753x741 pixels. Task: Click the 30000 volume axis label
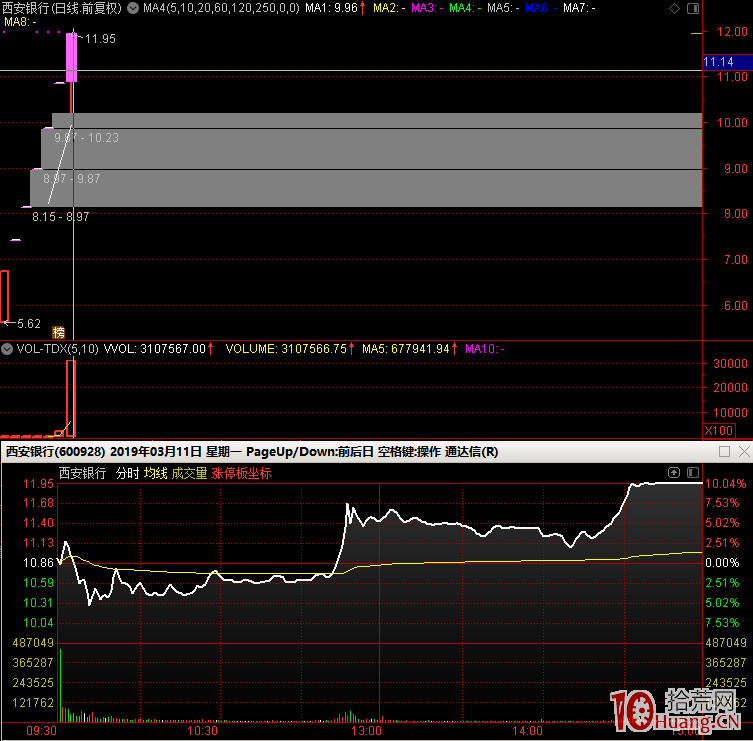click(730, 364)
